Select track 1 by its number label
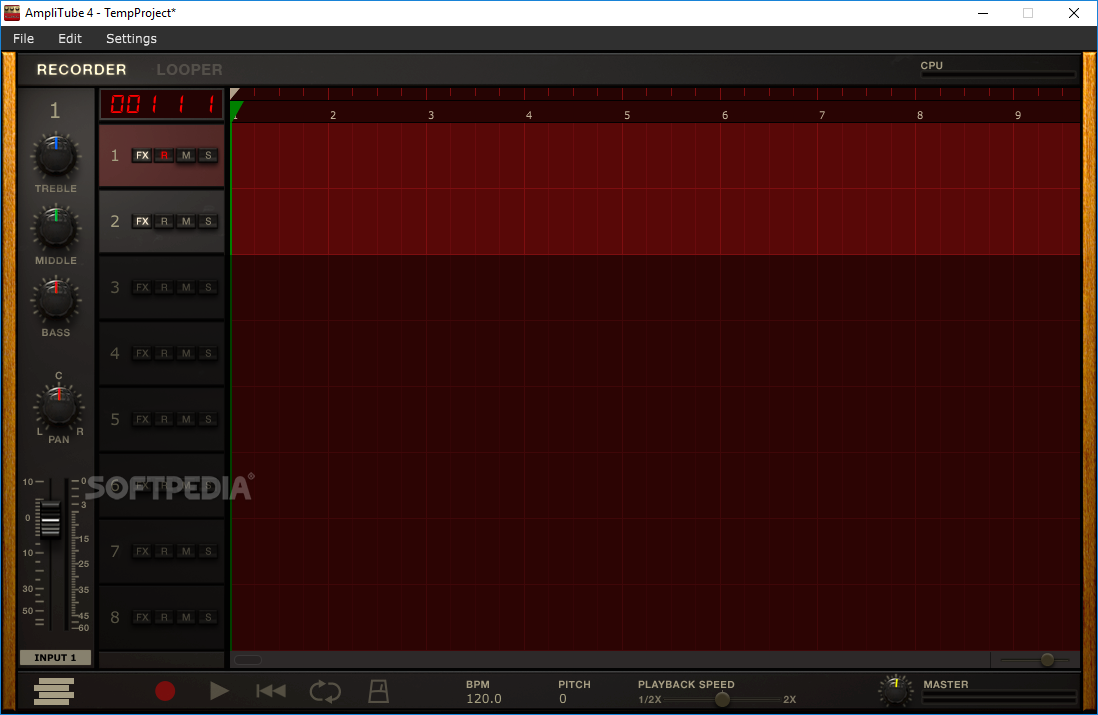 [x=115, y=155]
